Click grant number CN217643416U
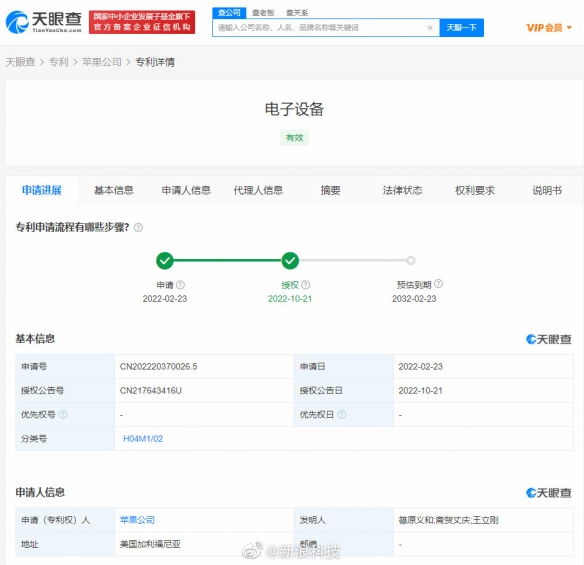This screenshot has height=565, width=584. (x=150, y=391)
